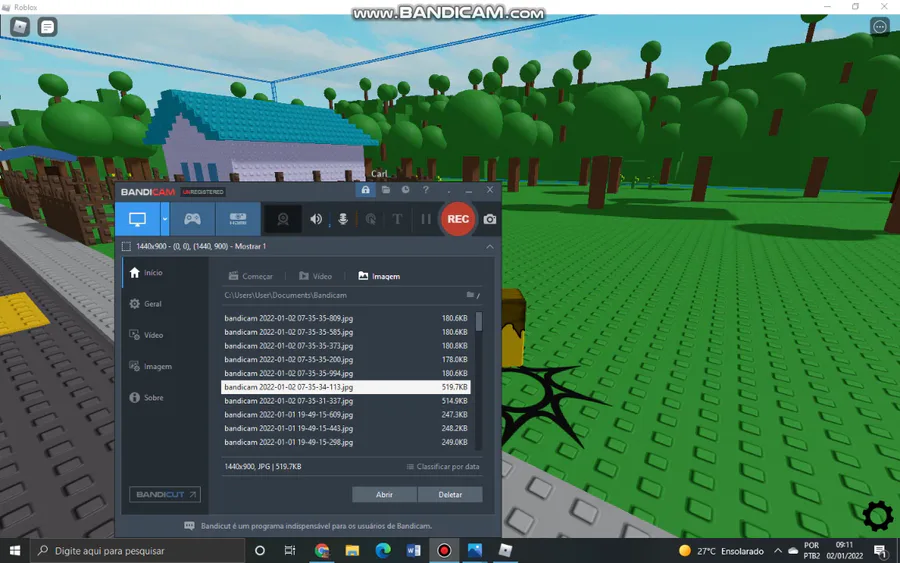
Task: Select game recording mode gamepad icon
Action: (192, 219)
